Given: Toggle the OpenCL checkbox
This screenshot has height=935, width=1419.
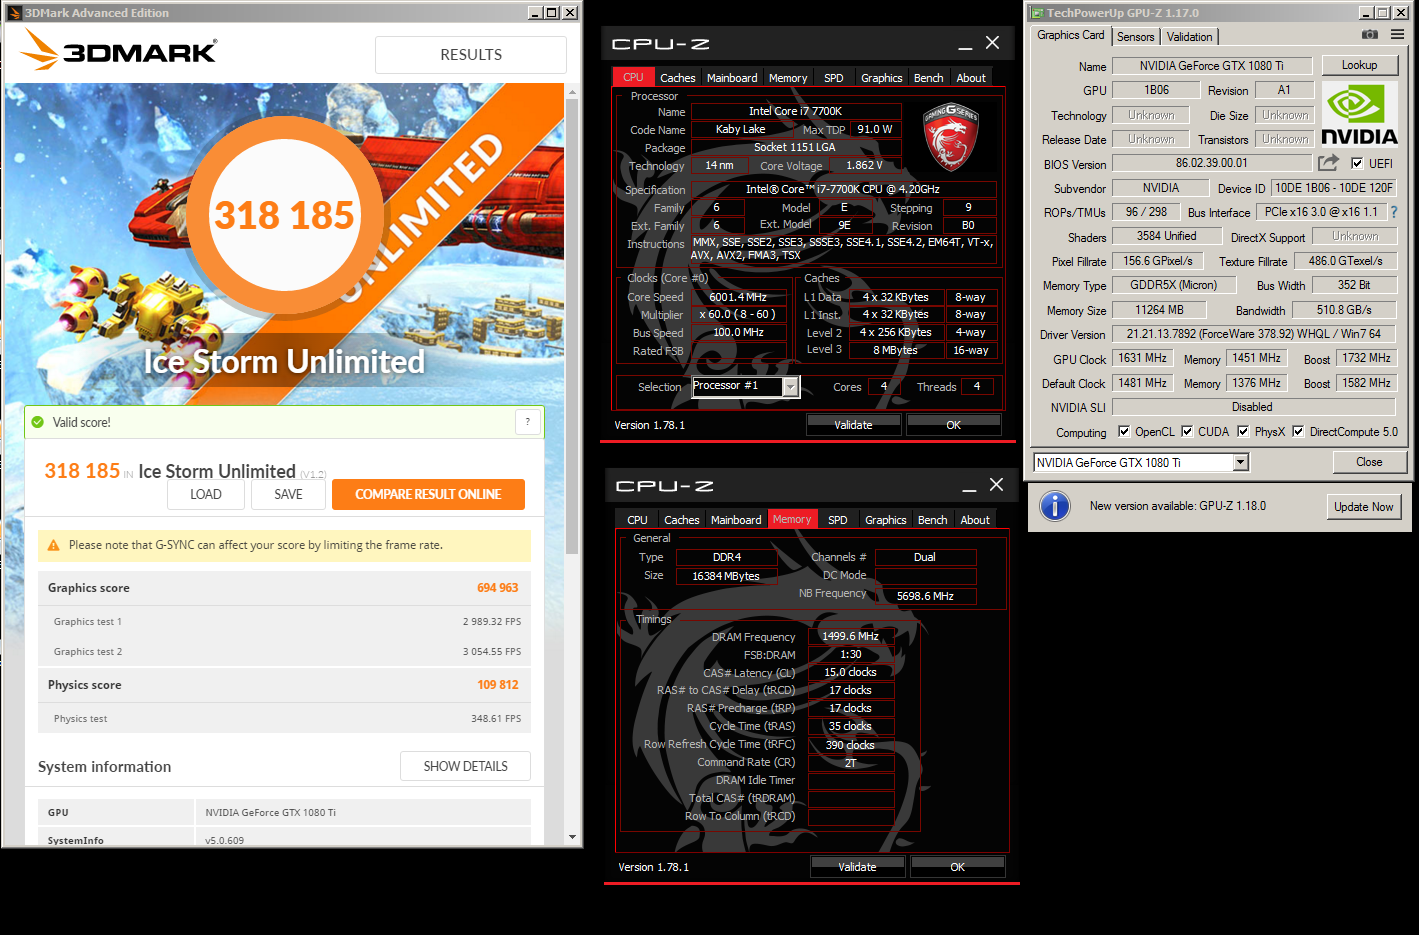Looking at the screenshot, I should click(1124, 432).
